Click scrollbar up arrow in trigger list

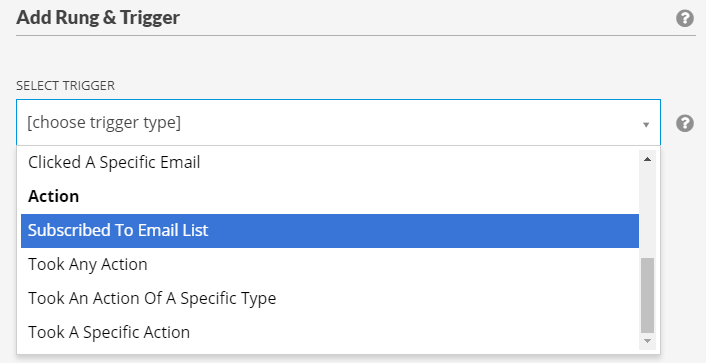[647, 159]
